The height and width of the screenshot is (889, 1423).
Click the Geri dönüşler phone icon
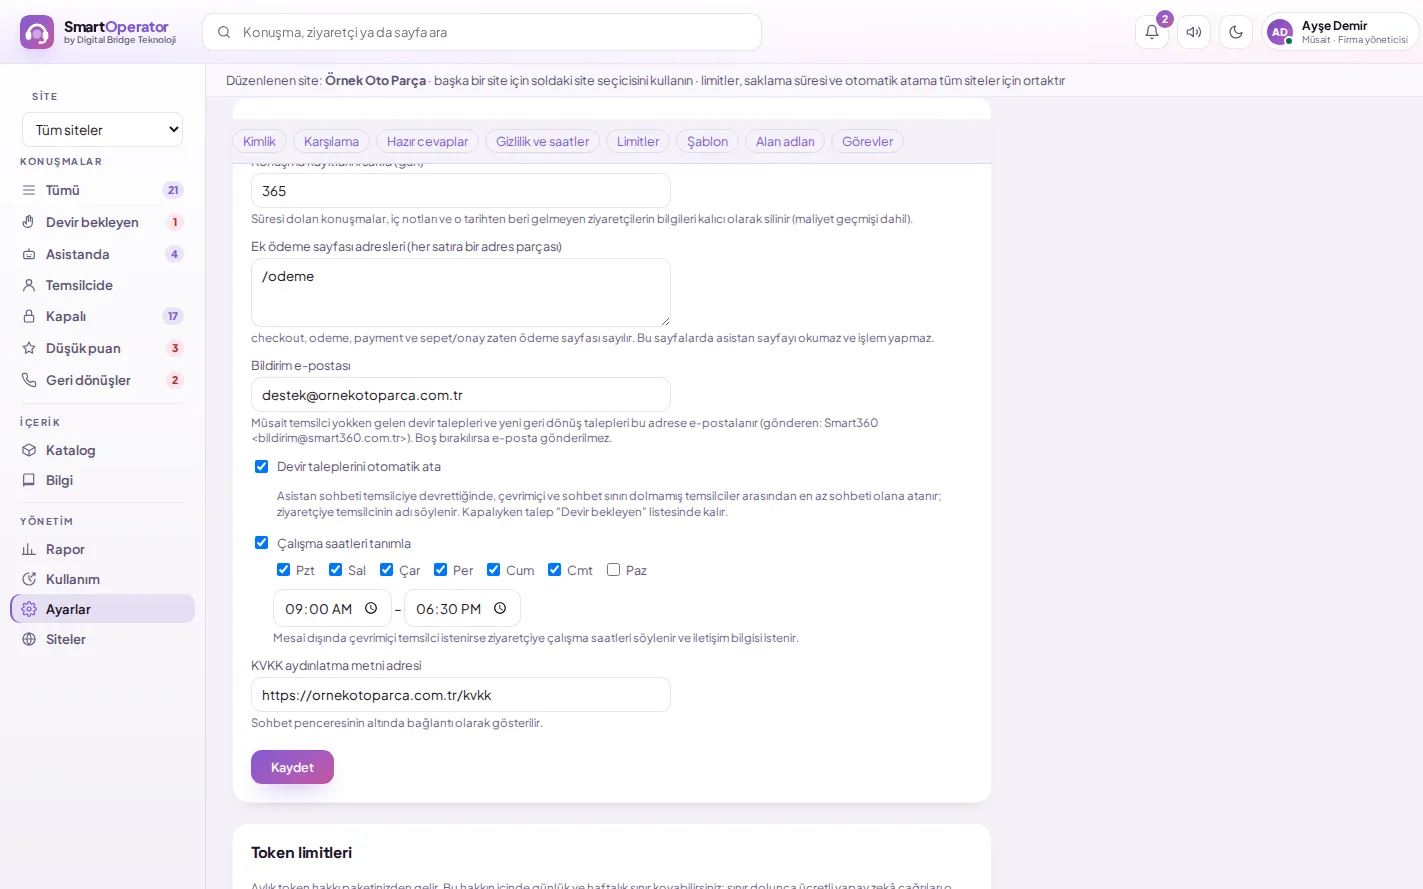29,380
